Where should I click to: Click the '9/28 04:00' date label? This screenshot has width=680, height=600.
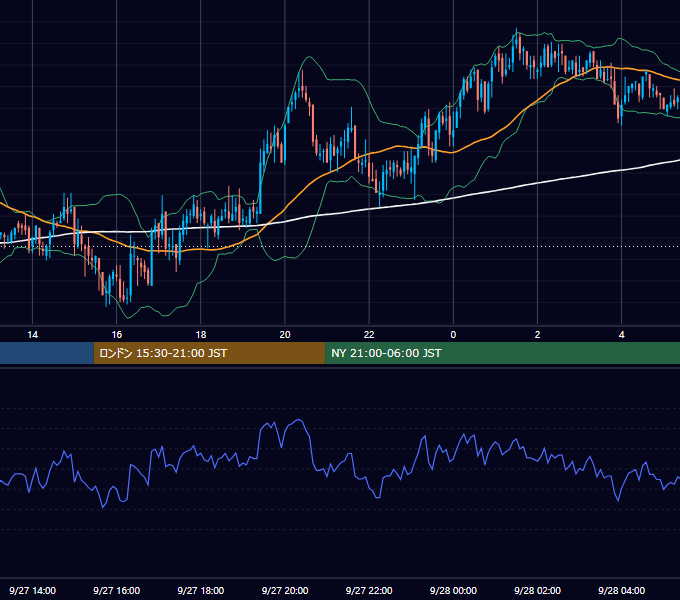tap(621, 590)
